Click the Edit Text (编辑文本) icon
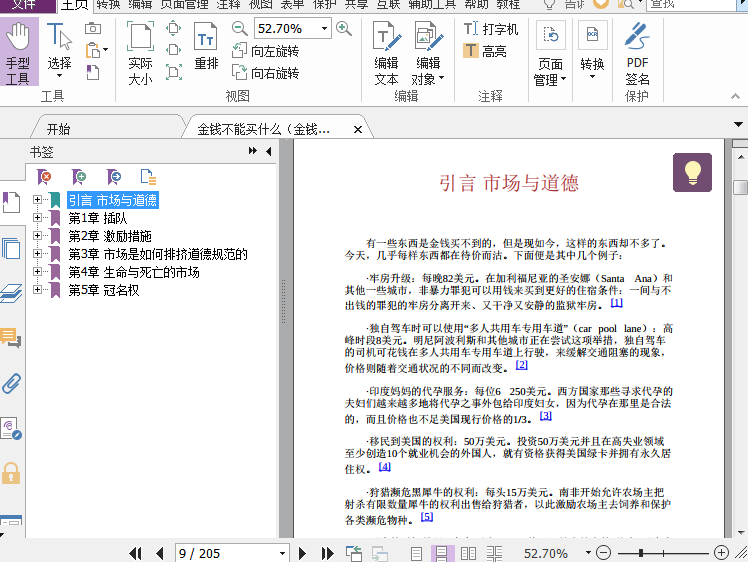Viewport: 748px width, 562px height. coord(386,53)
